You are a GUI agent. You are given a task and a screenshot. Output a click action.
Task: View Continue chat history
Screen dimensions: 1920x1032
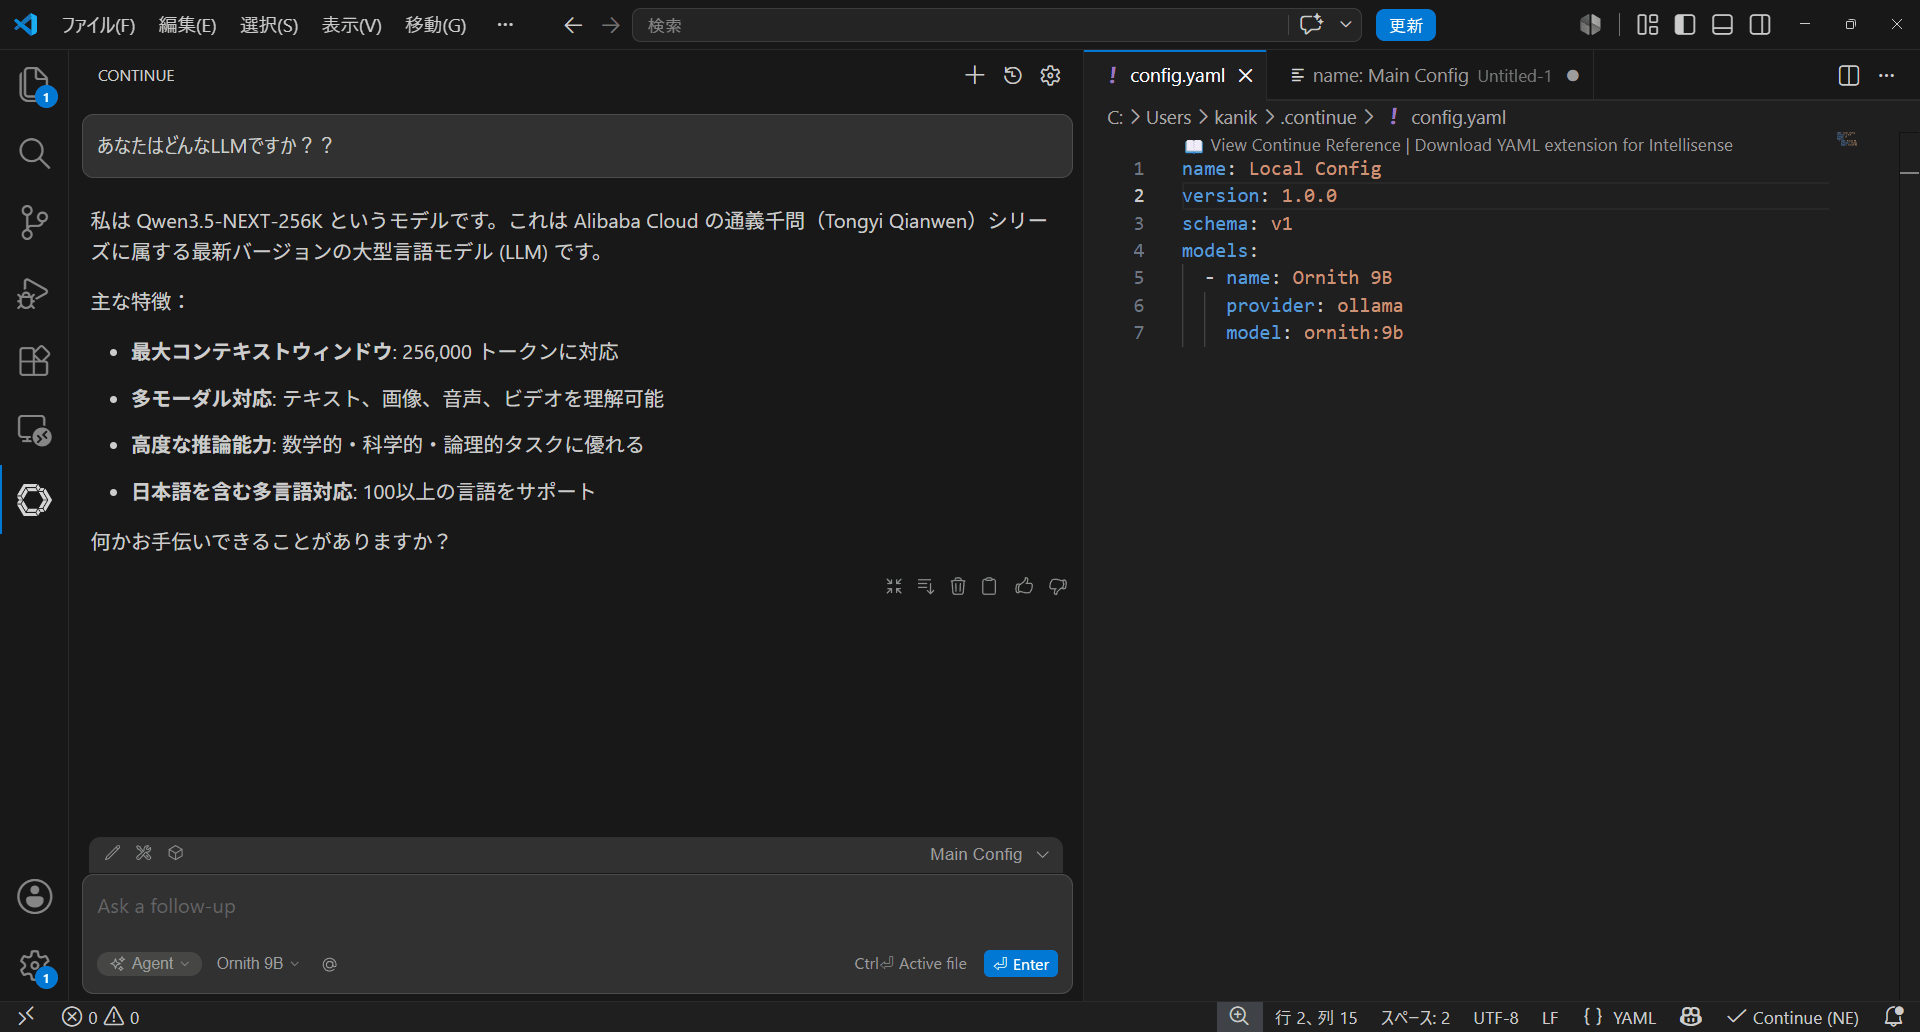tap(1013, 75)
